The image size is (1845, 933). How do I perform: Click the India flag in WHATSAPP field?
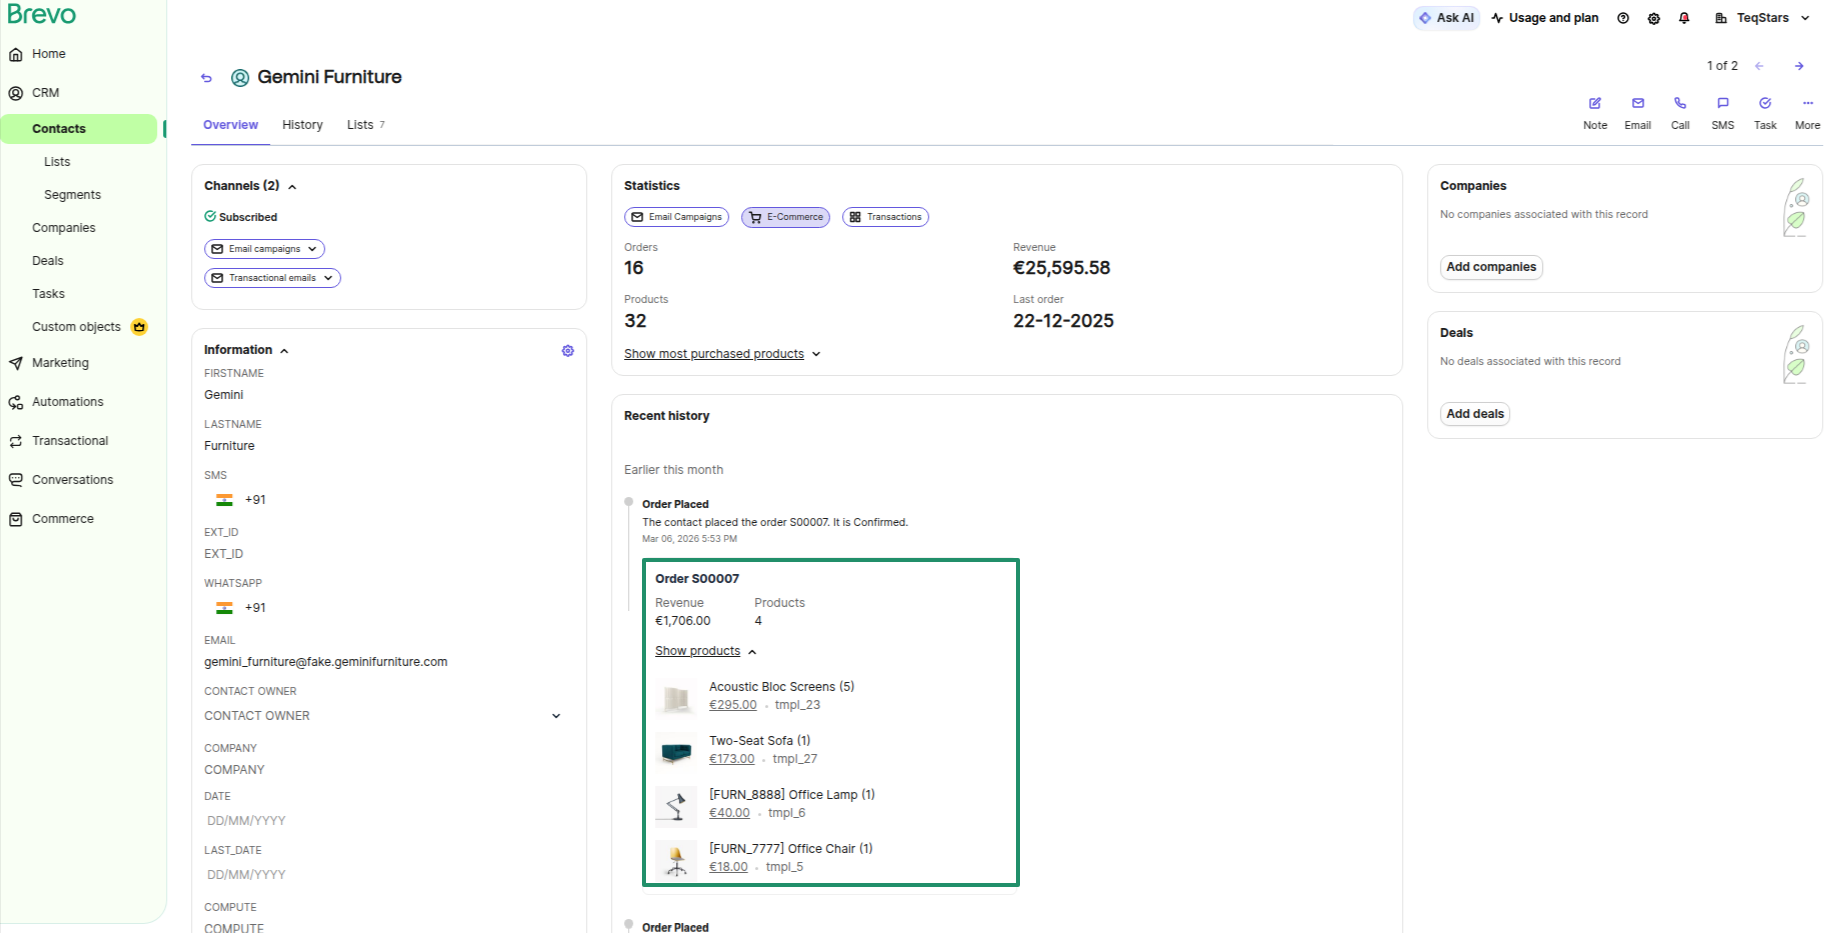pos(224,608)
